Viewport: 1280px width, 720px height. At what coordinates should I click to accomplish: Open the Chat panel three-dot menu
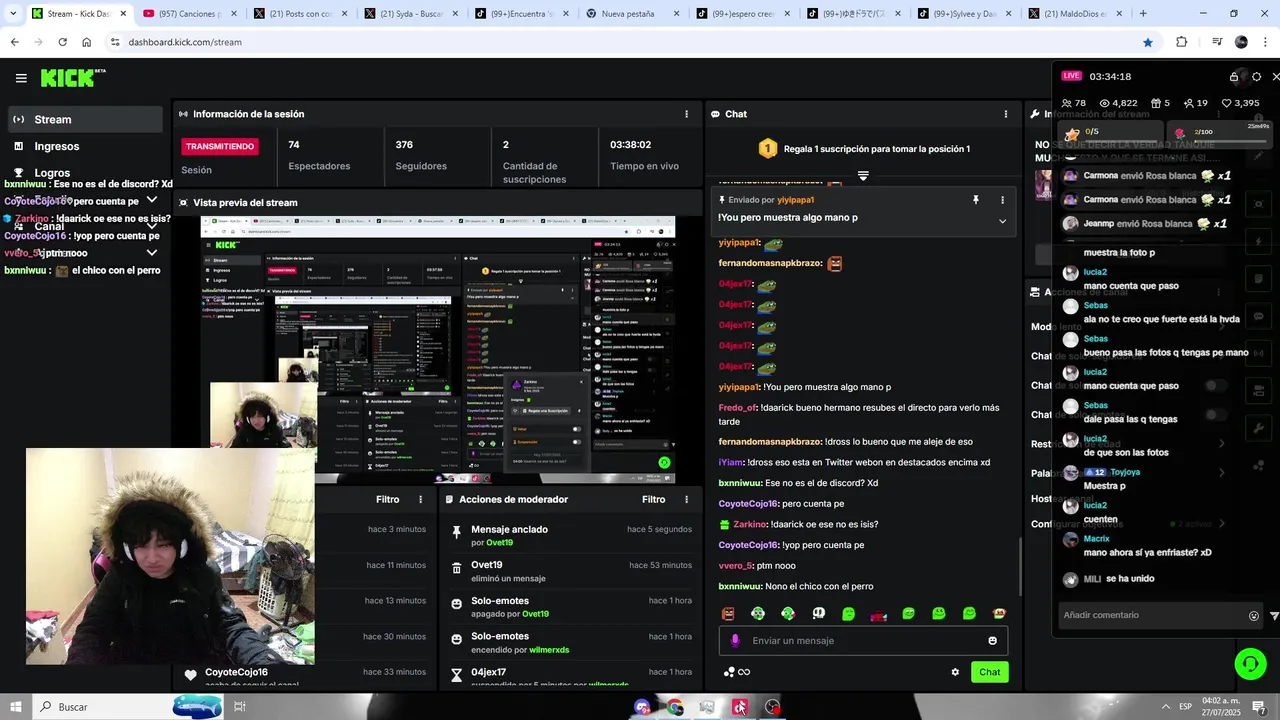1005,114
